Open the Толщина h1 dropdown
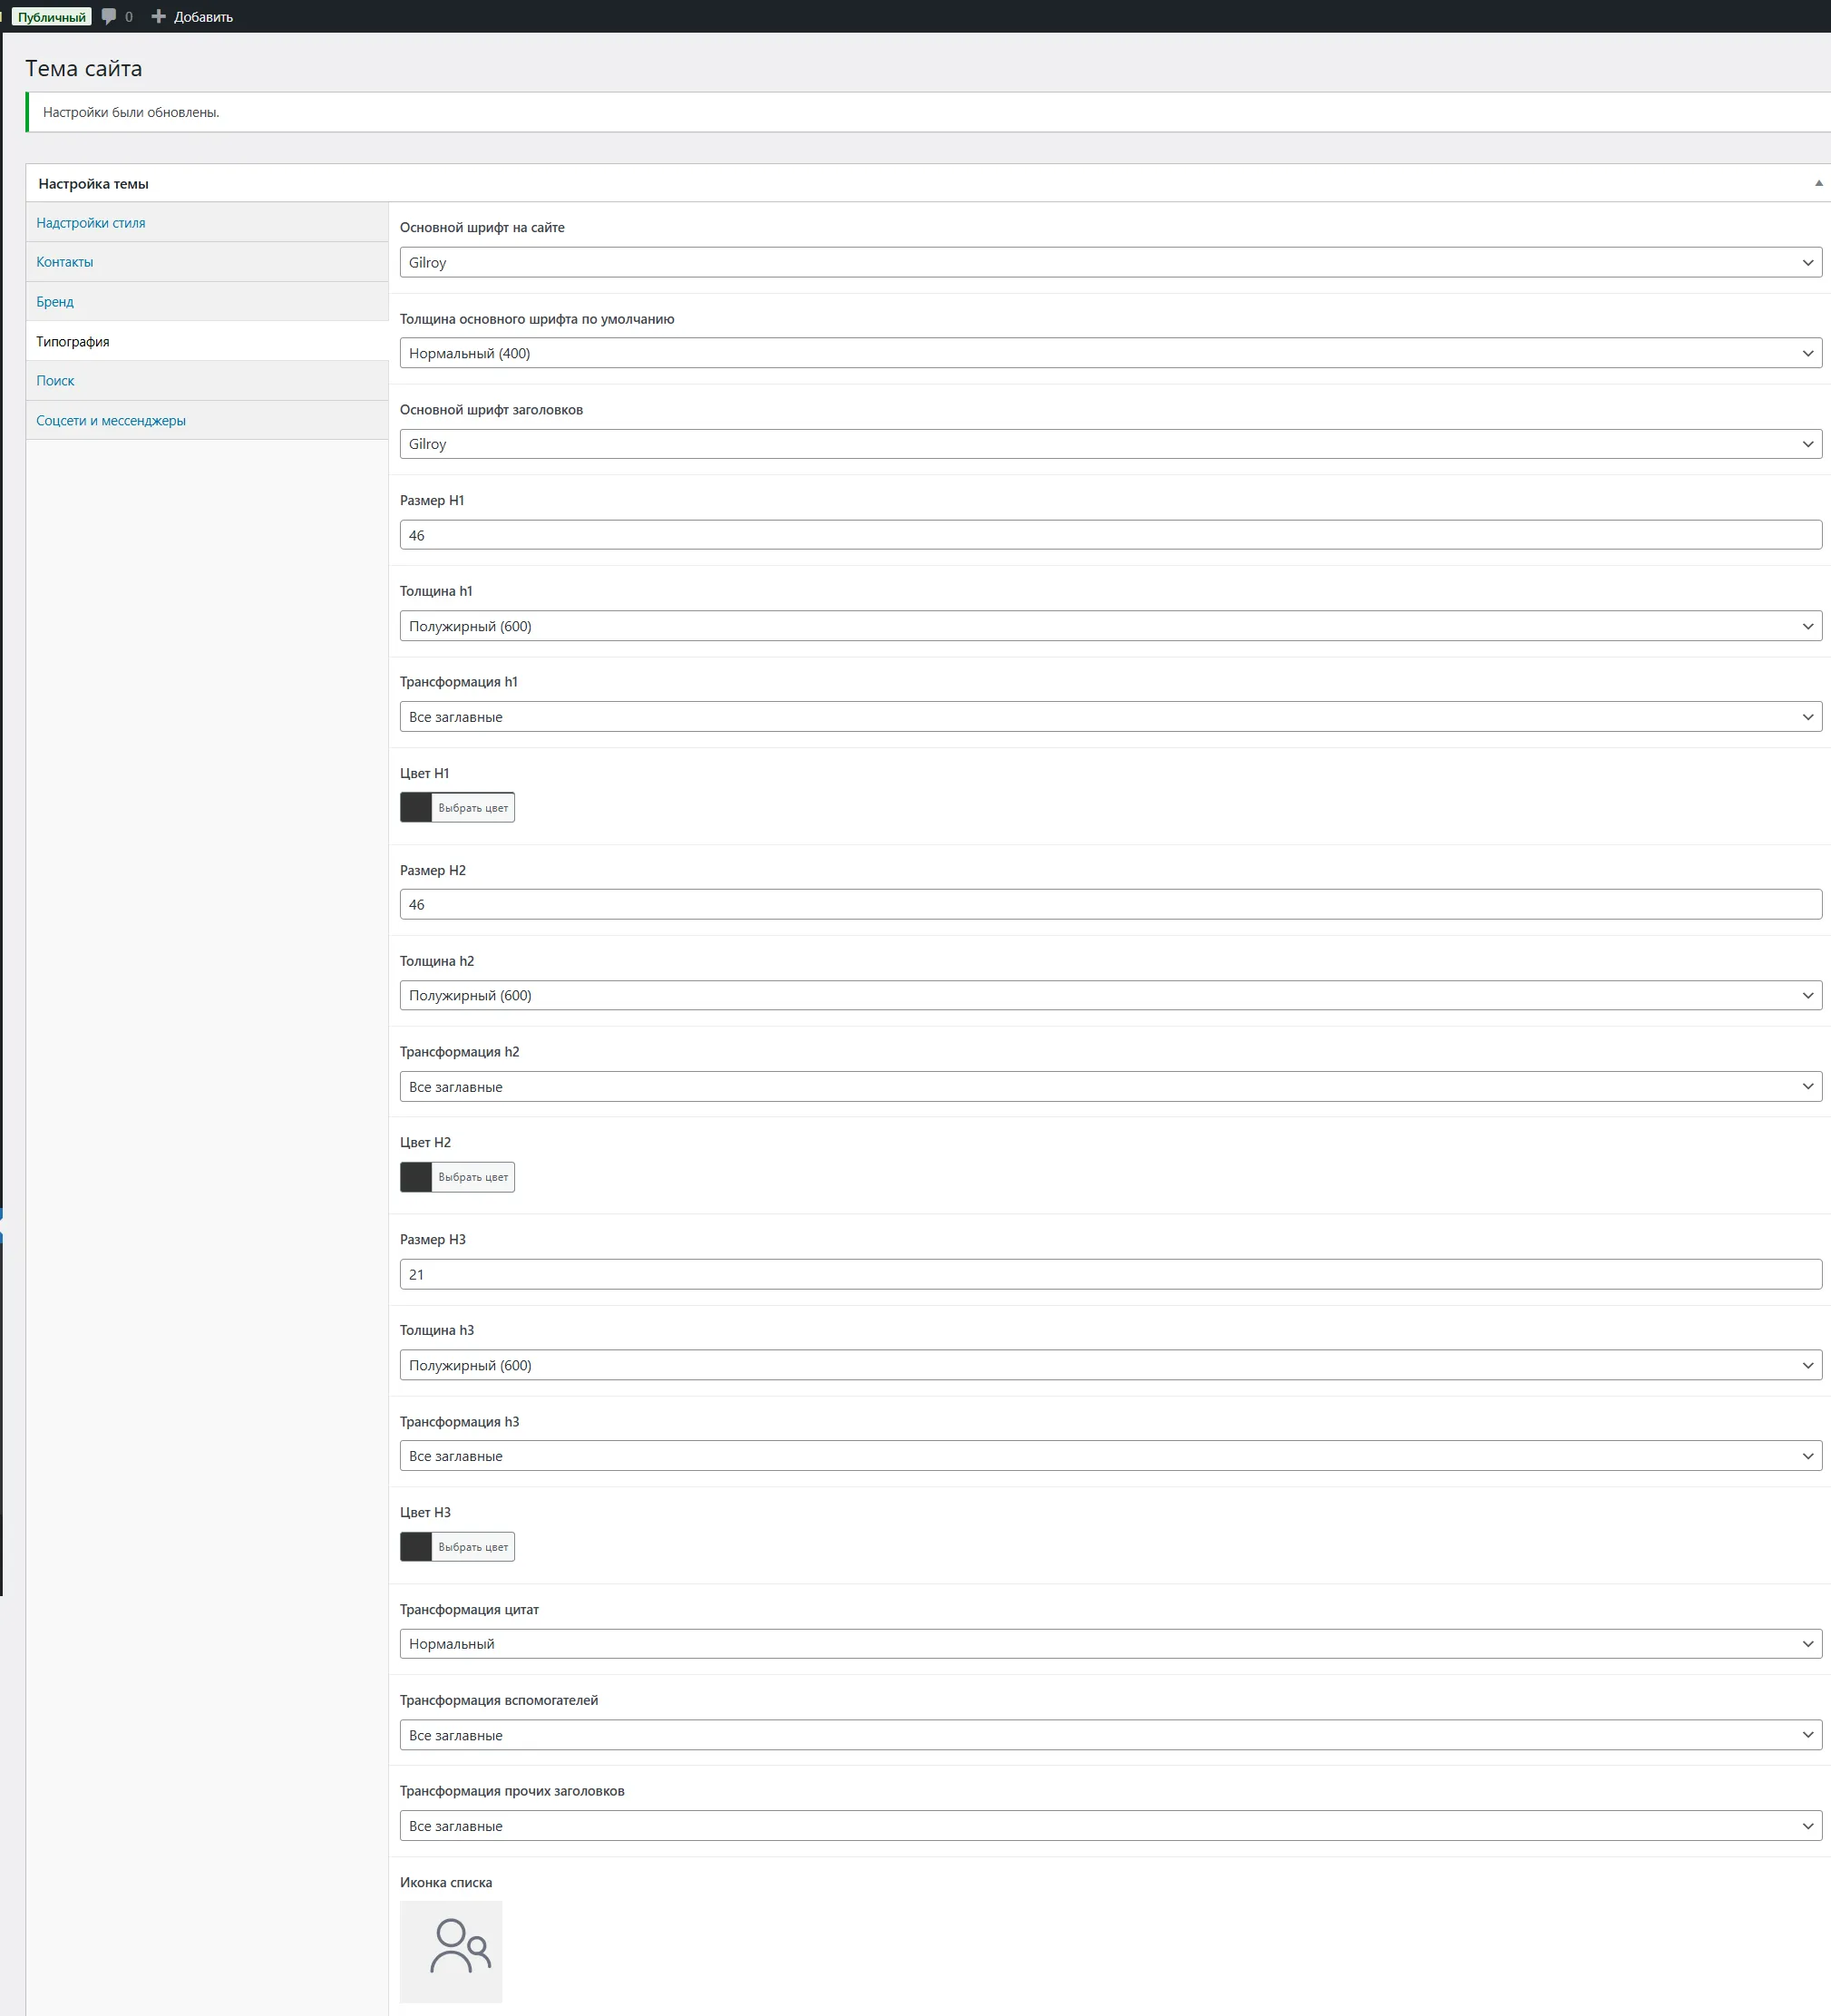1831x2016 pixels. 1110,626
